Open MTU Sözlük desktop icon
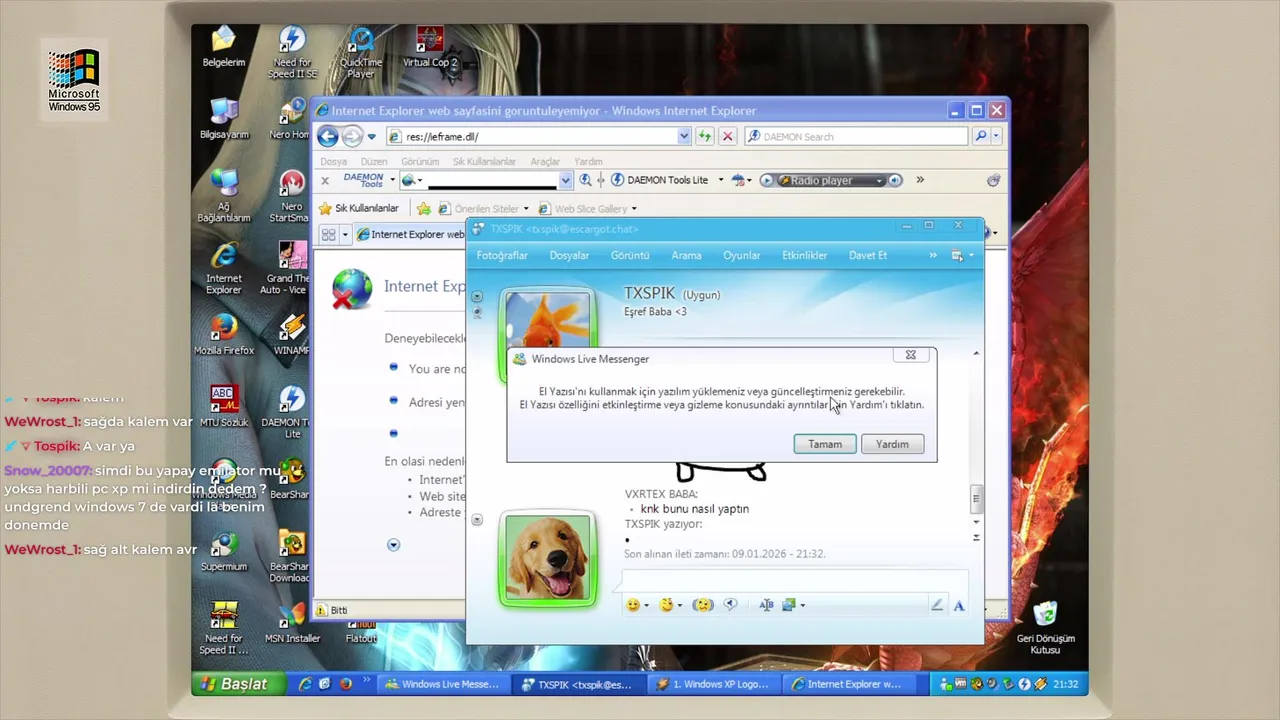The width and height of the screenshot is (1280, 720). (223, 407)
